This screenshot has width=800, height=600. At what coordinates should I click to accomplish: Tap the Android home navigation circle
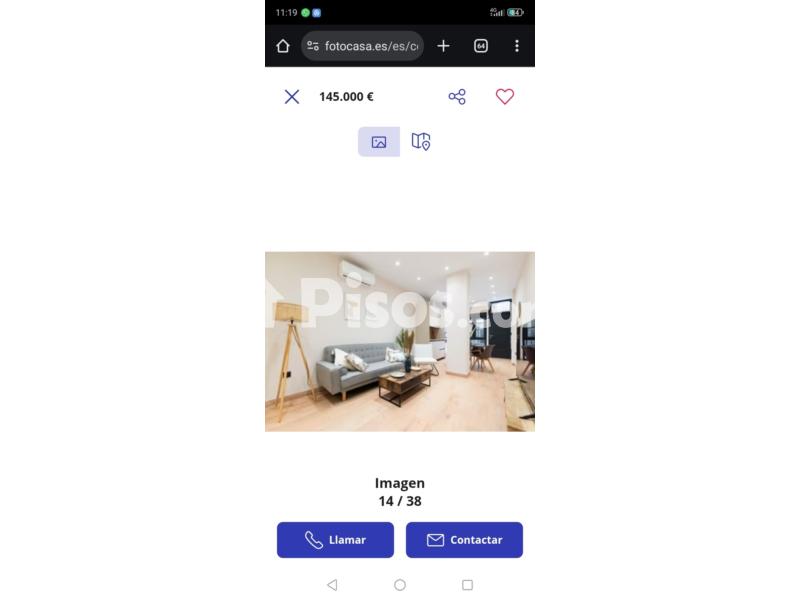coord(400,585)
